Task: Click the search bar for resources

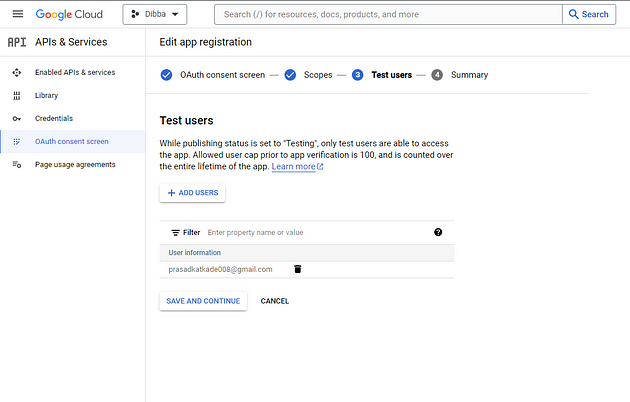Action: click(x=388, y=14)
